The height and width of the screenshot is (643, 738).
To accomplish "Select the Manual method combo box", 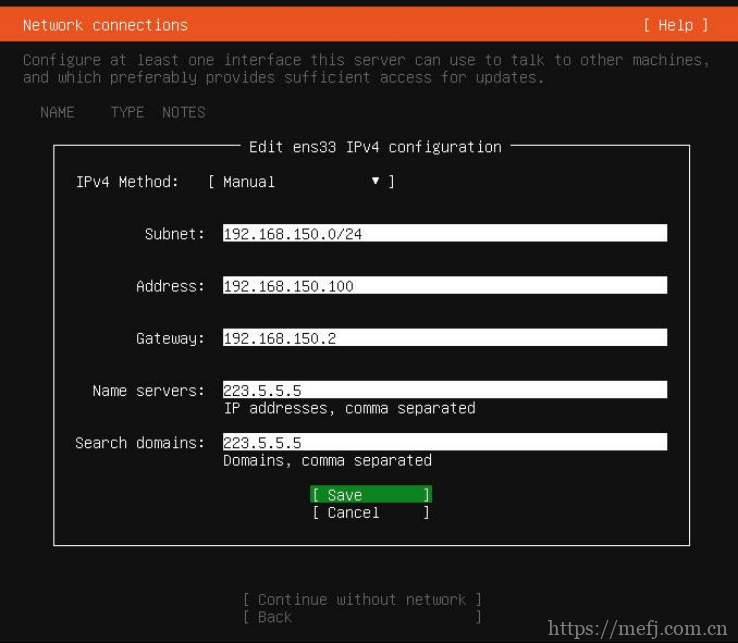I will [x=300, y=182].
